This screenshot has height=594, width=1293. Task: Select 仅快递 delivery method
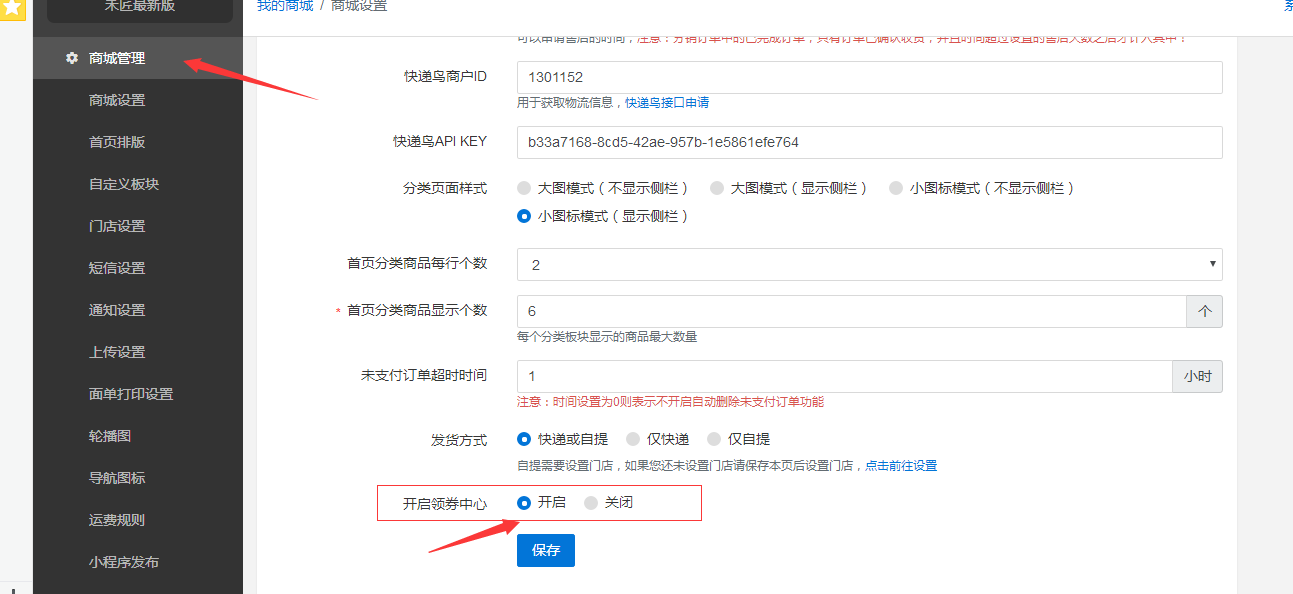[x=633, y=439]
